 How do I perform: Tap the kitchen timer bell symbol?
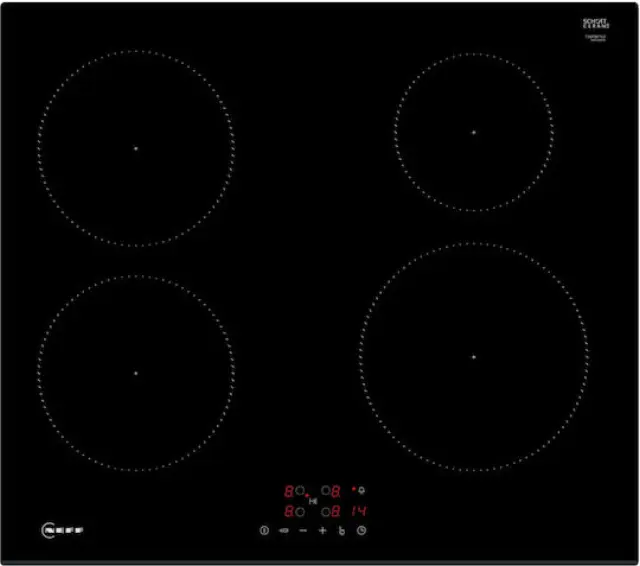[361, 490]
